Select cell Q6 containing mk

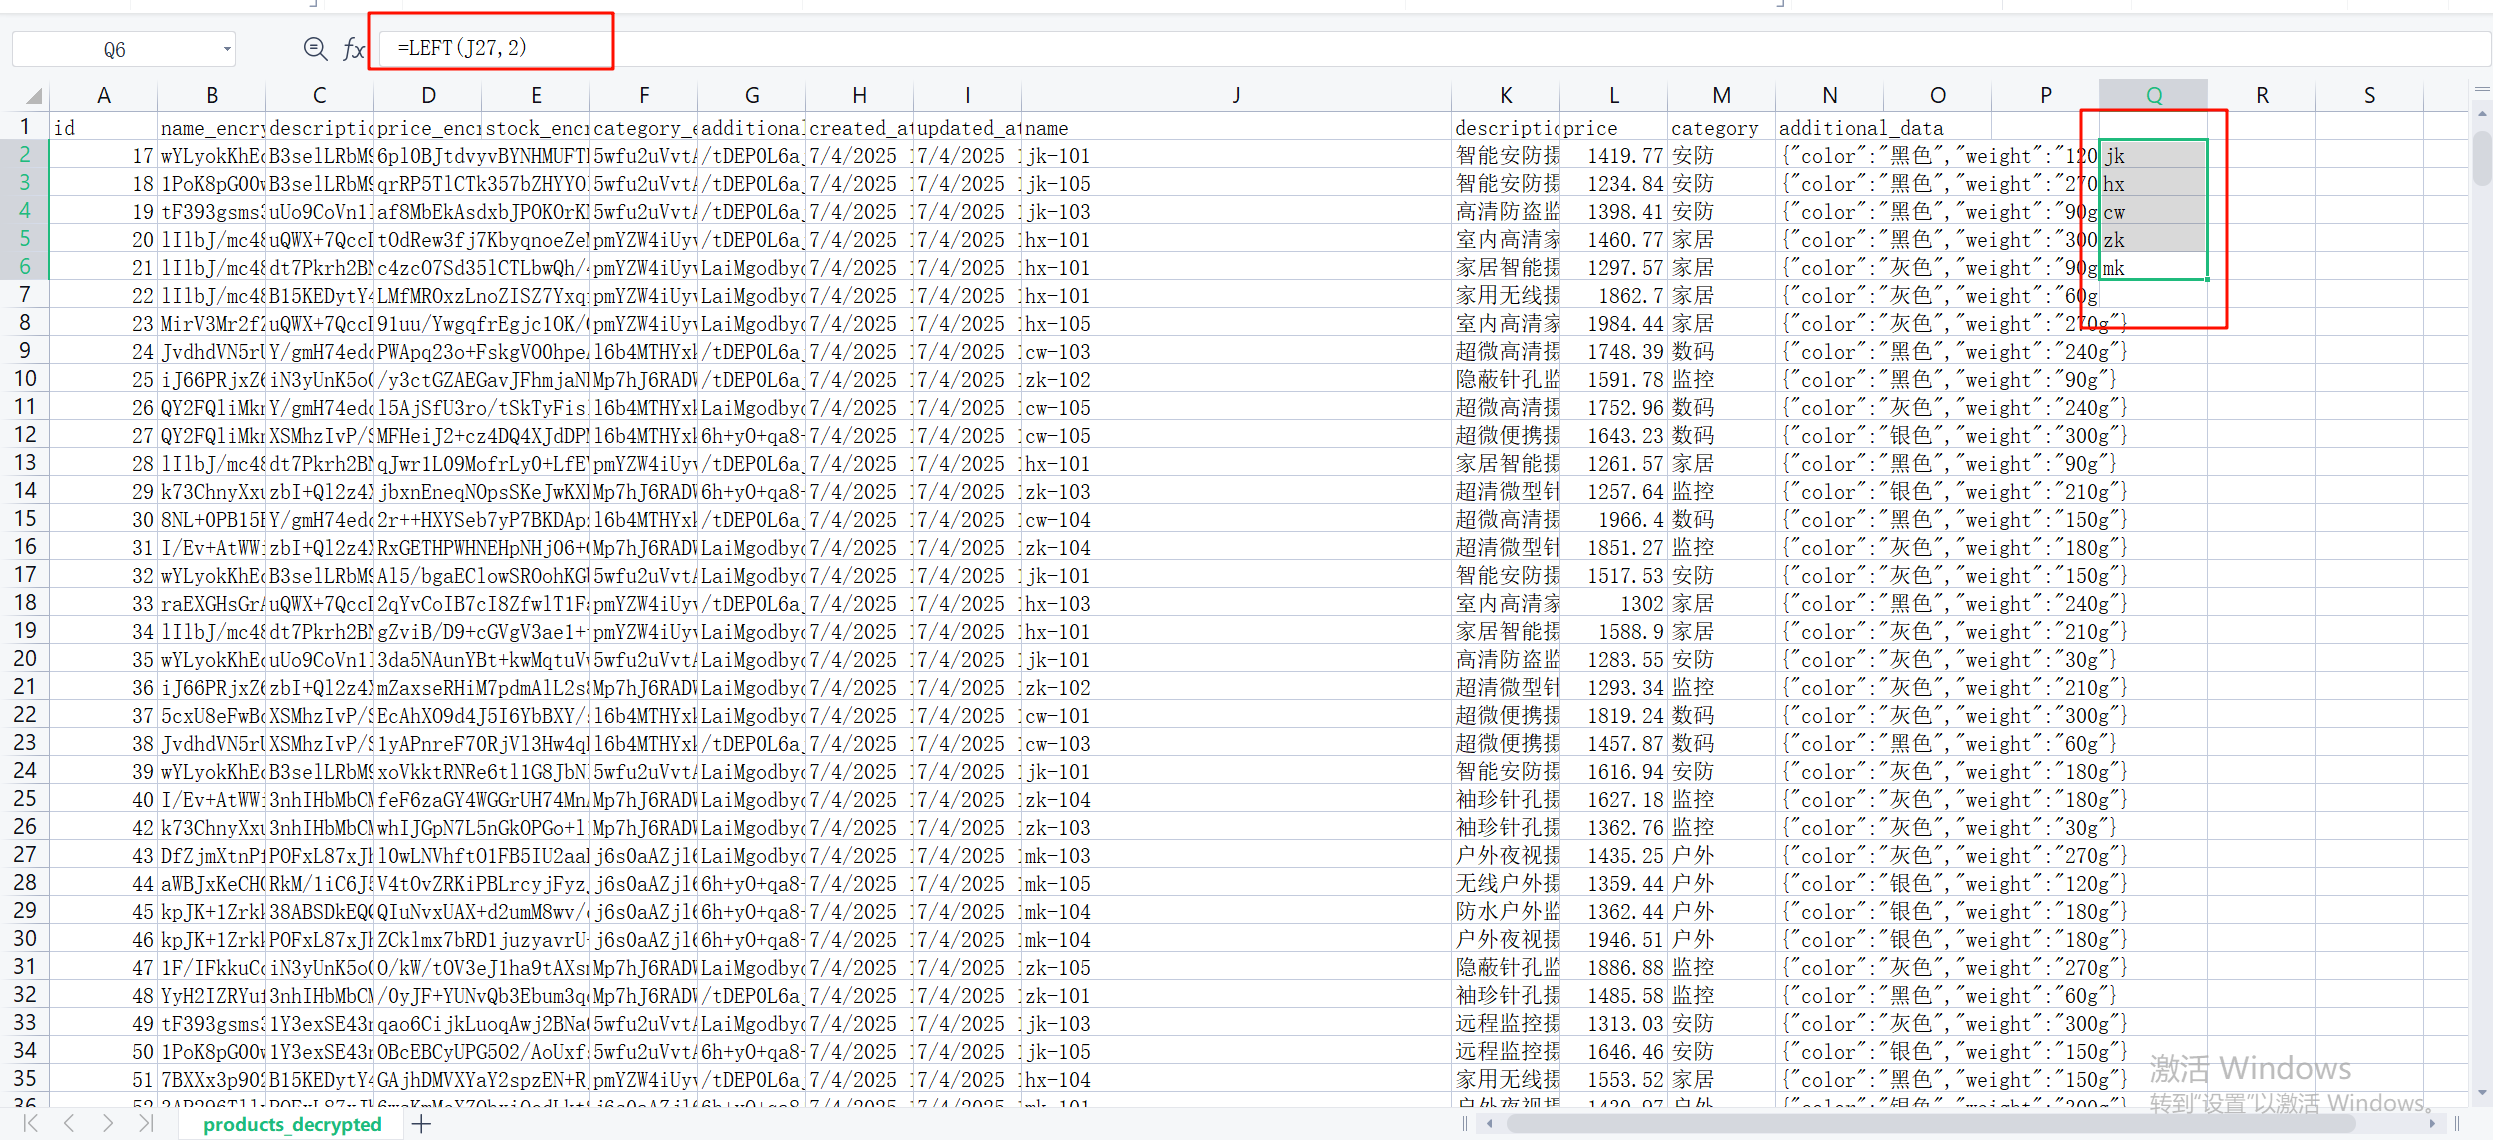click(x=2153, y=268)
